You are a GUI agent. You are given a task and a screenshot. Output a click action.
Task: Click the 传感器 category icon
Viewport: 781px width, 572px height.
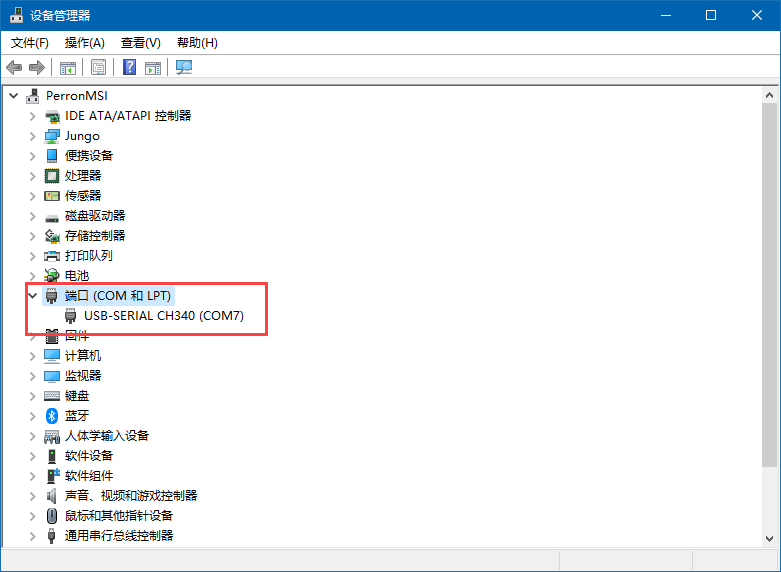click(52, 196)
